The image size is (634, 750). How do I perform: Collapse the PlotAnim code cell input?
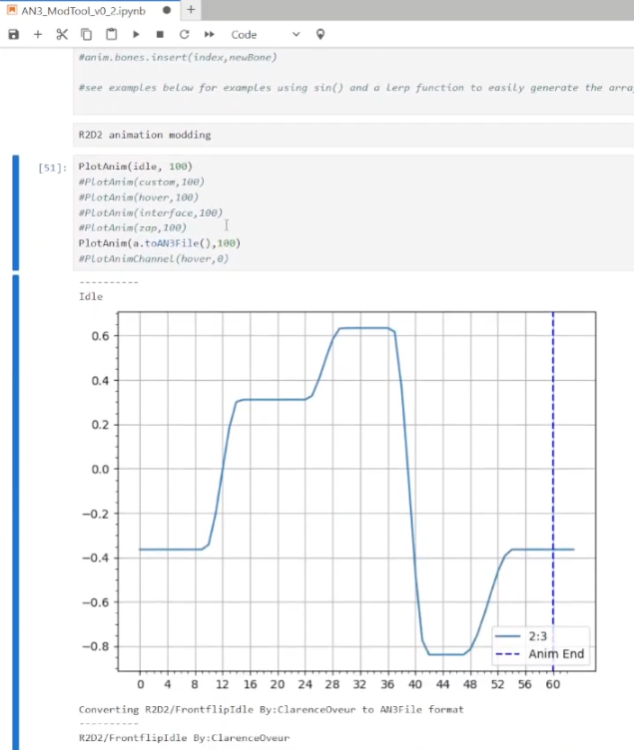click(15, 212)
